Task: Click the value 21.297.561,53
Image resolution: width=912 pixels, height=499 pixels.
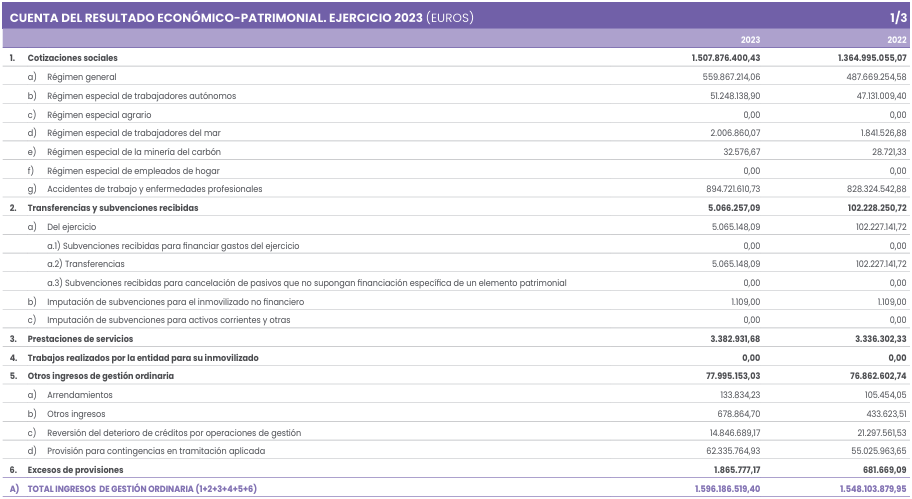Action: (882, 433)
